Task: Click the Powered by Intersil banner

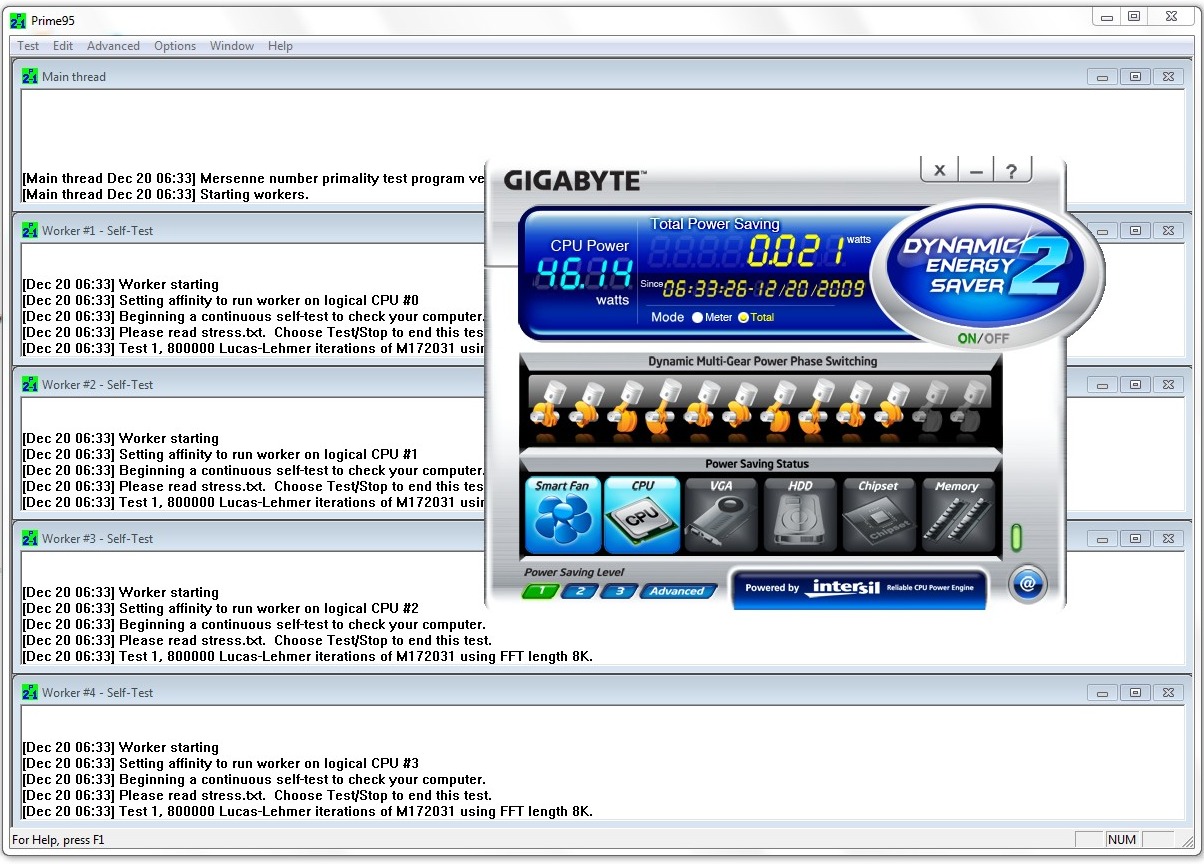Action: tap(859, 588)
